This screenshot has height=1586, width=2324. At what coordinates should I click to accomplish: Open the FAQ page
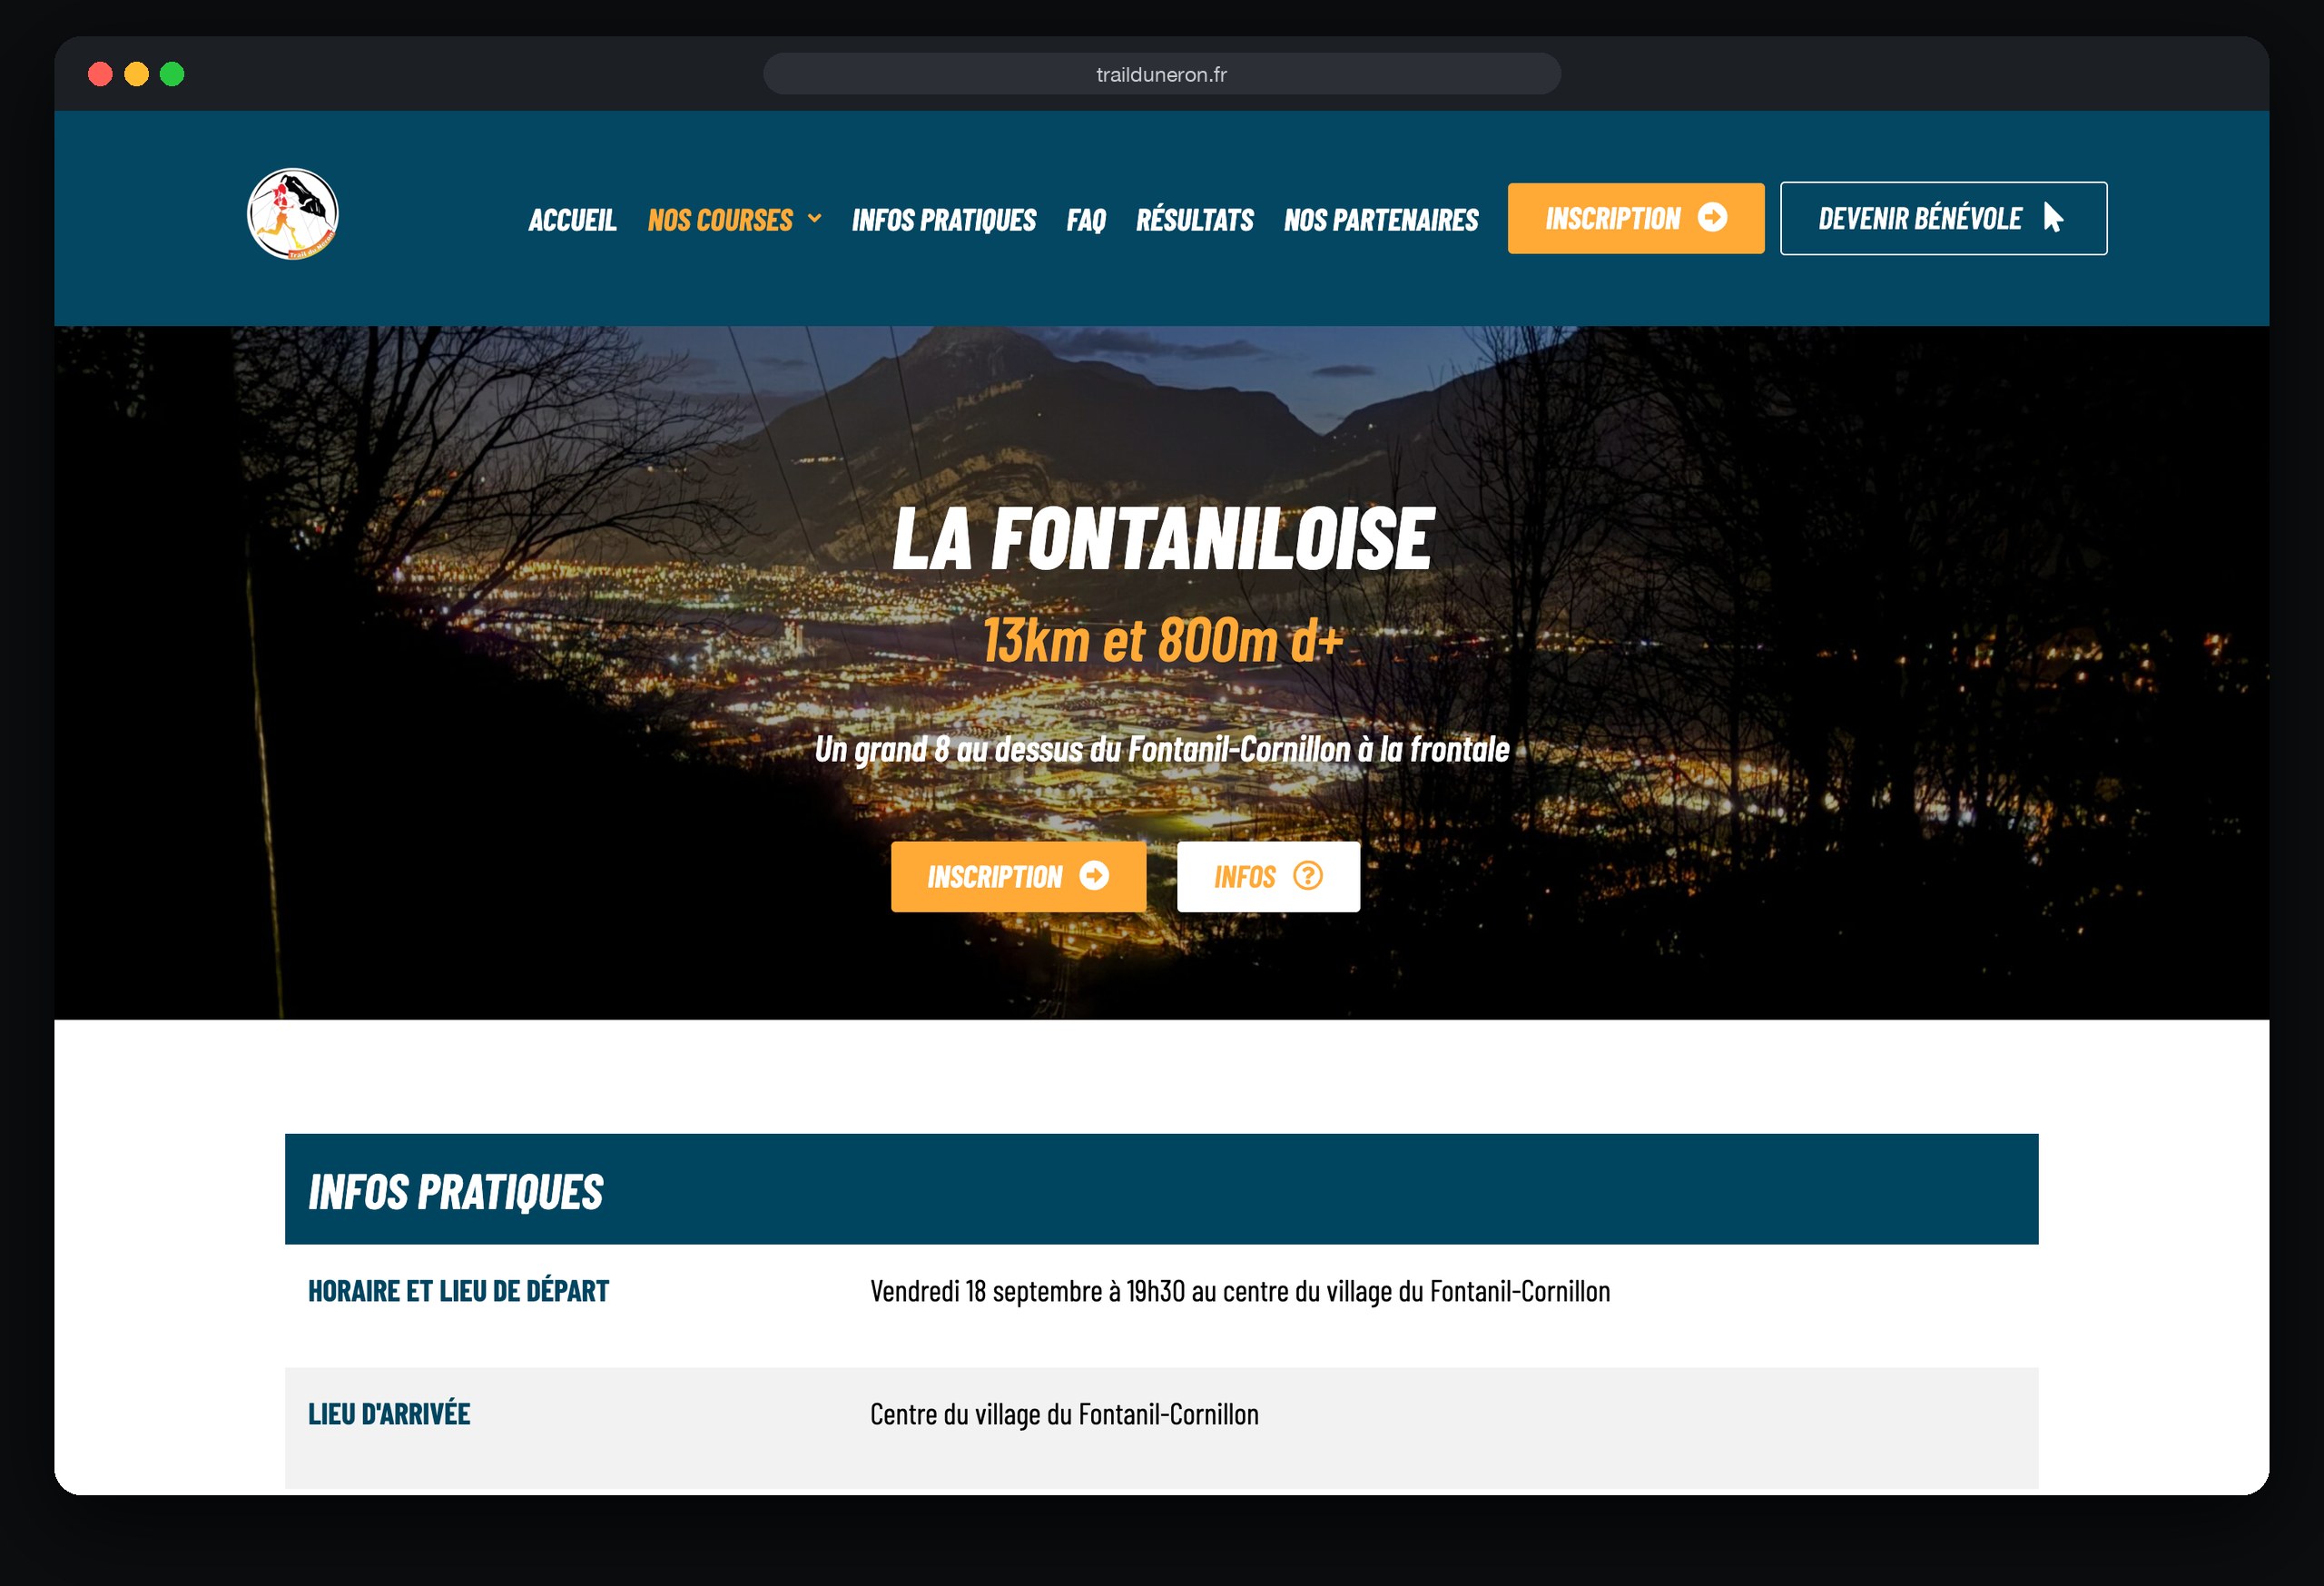(1086, 220)
